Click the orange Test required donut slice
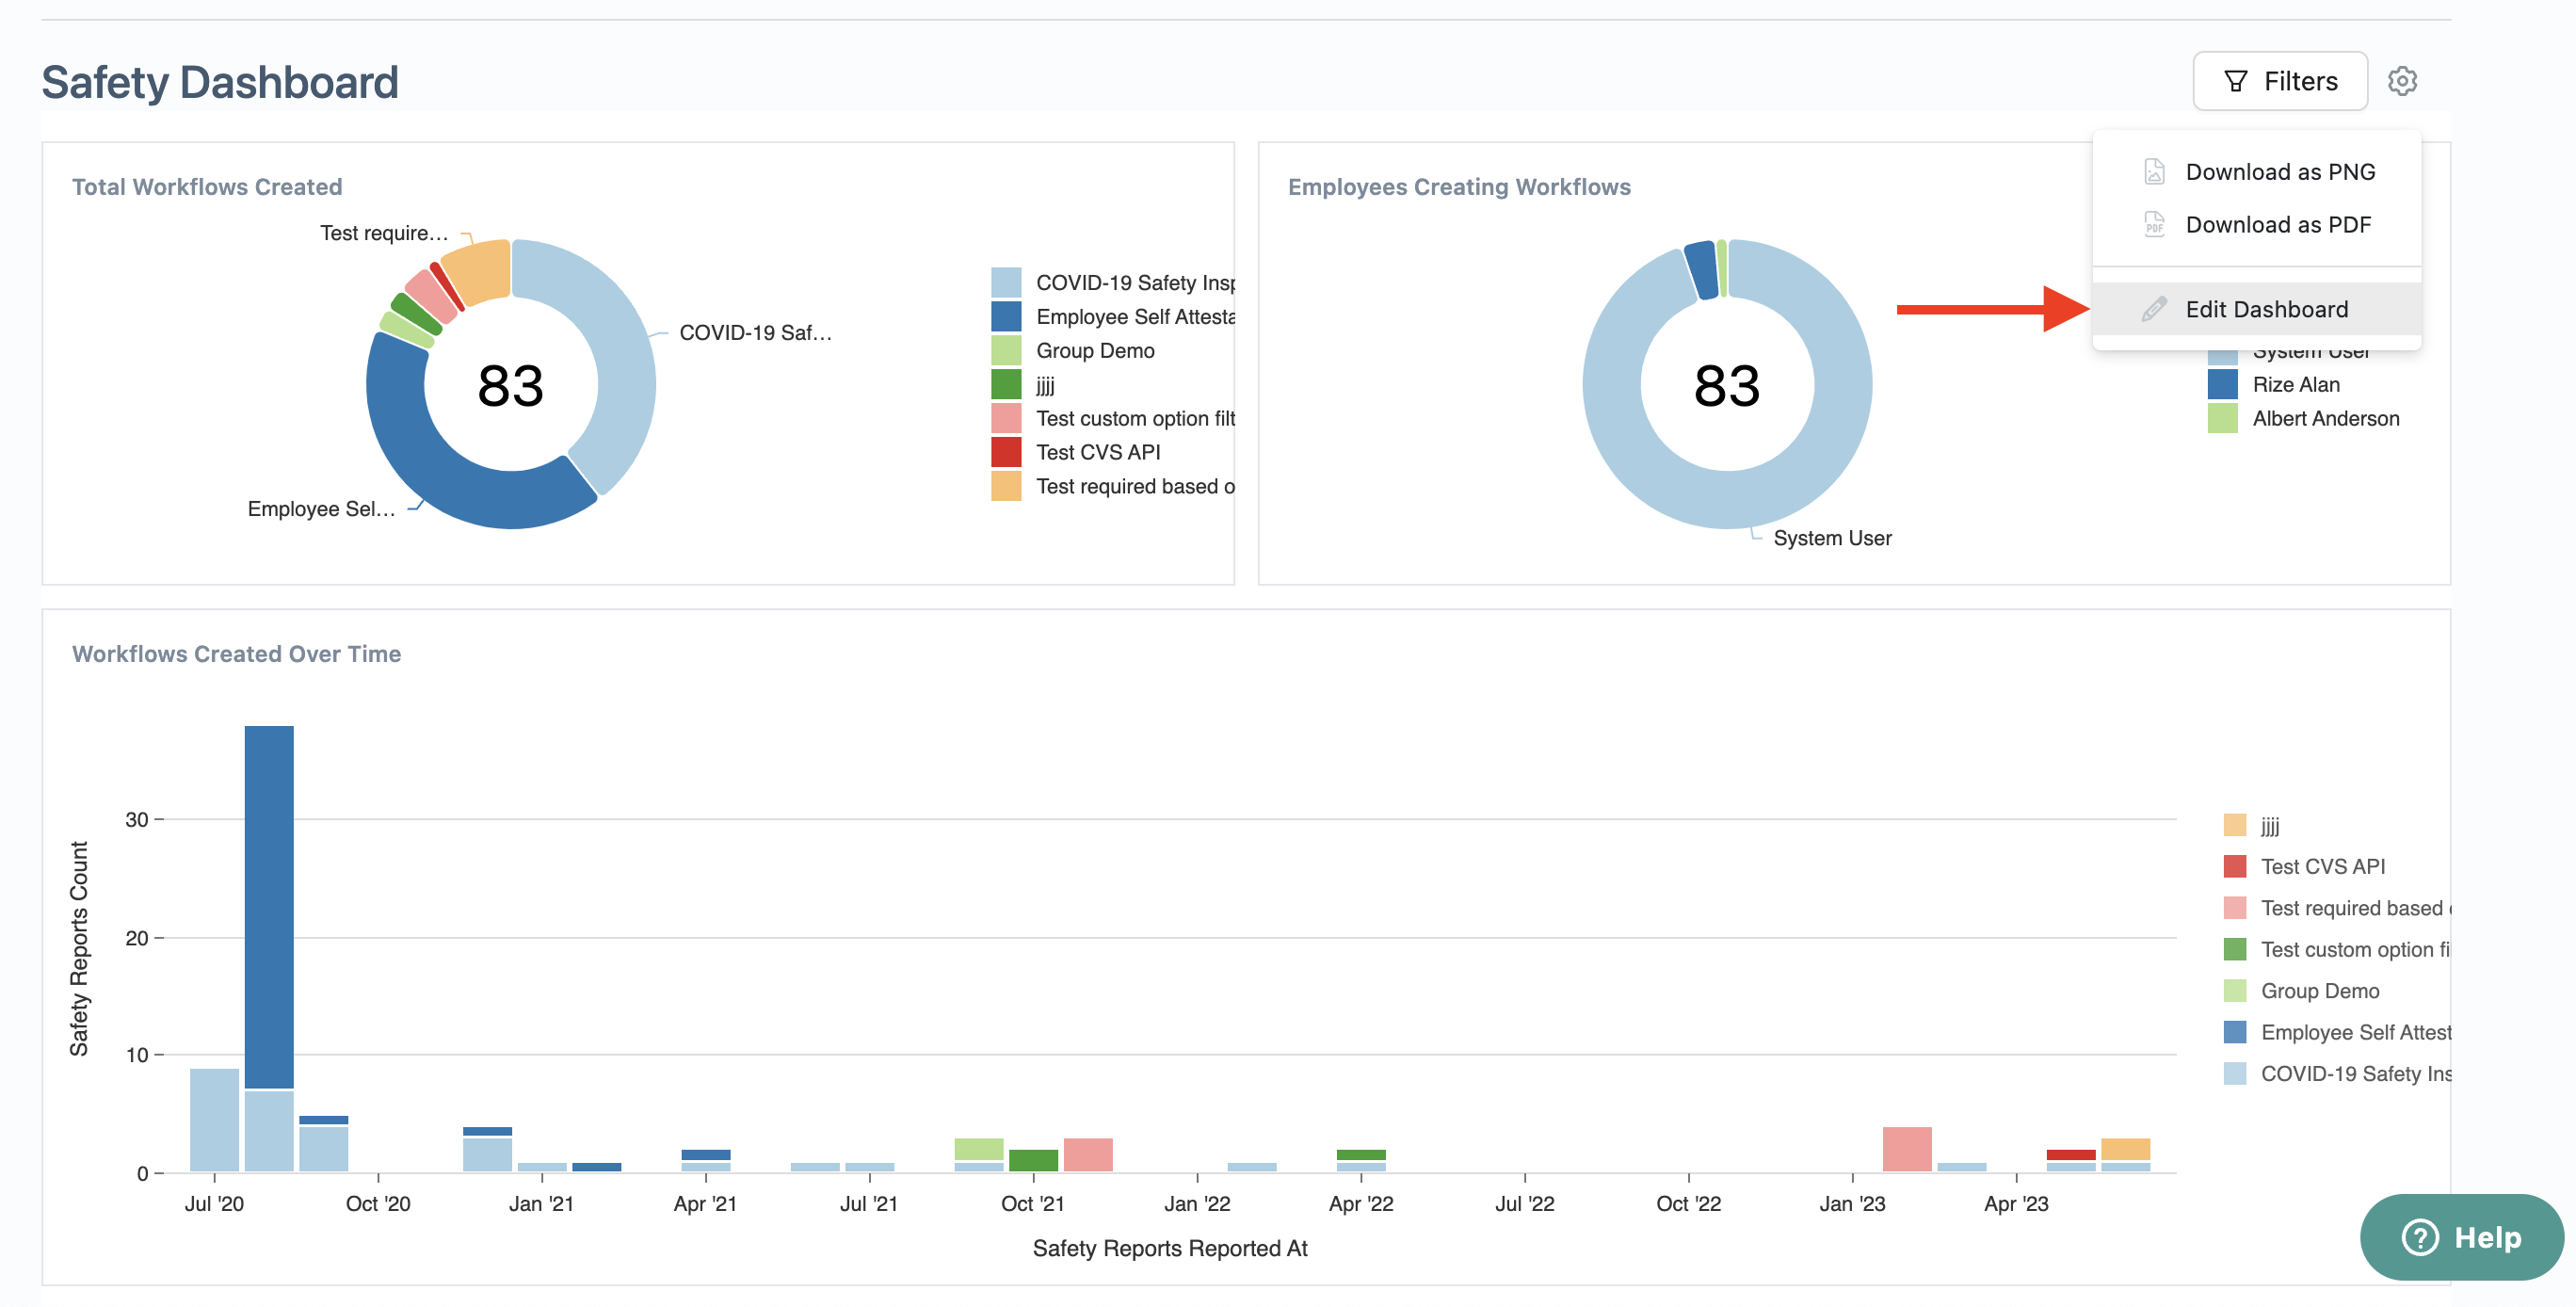2576x1307 pixels. (482, 271)
